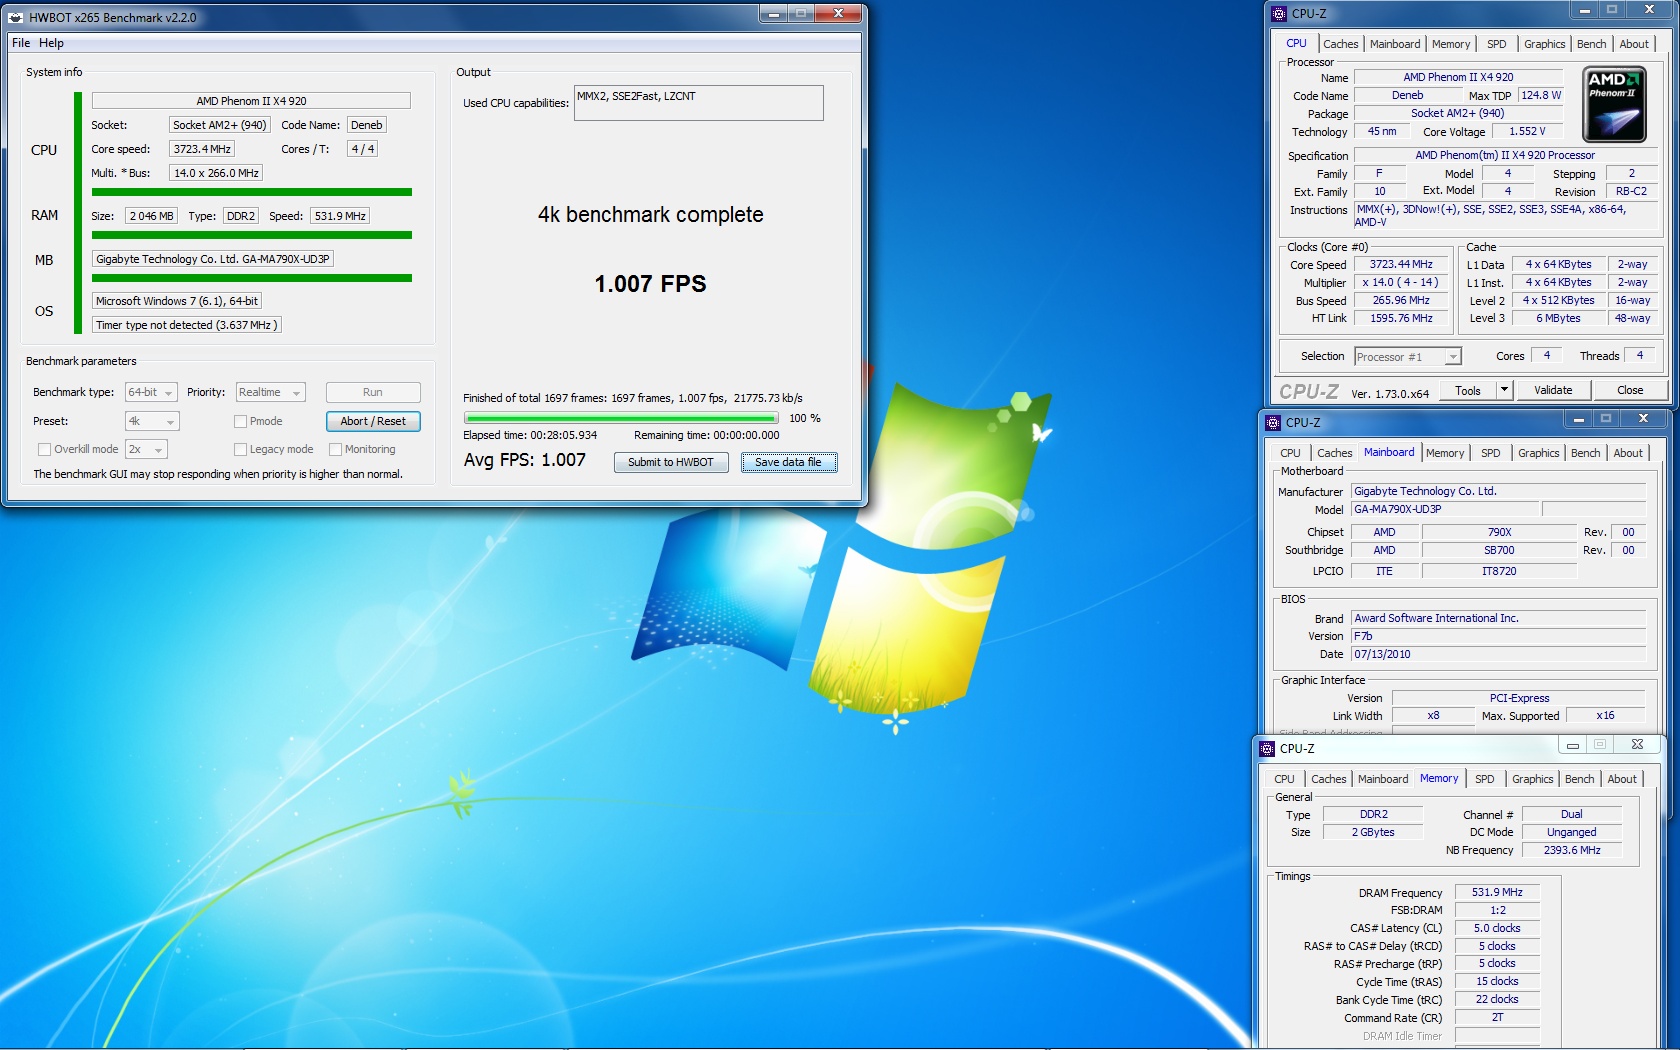Click Save data file button
Screen dimensions: 1680x1050
(788, 462)
